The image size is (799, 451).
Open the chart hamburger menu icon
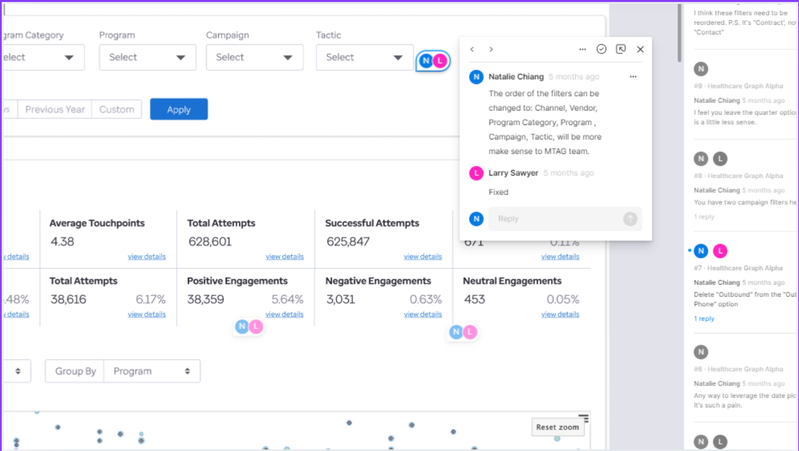583,419
